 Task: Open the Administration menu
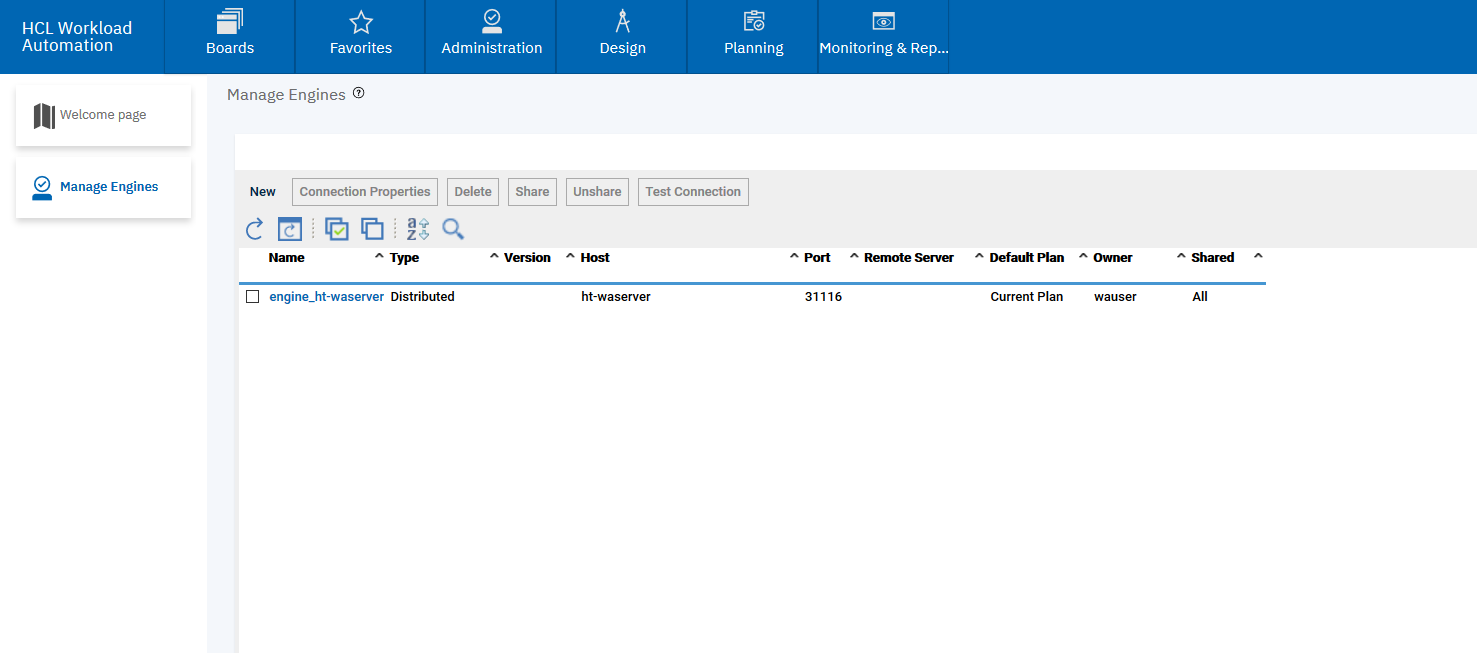tap(491, 36)
